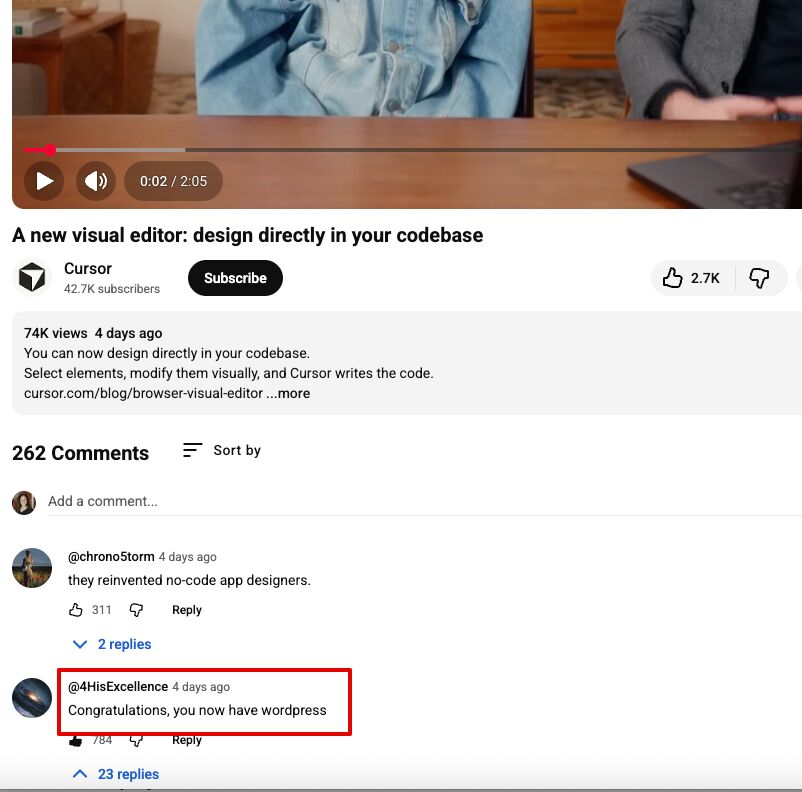The image size is (802, 792).
Task: Click your profile avatar beside comment box
Action: tap(24, 502)
